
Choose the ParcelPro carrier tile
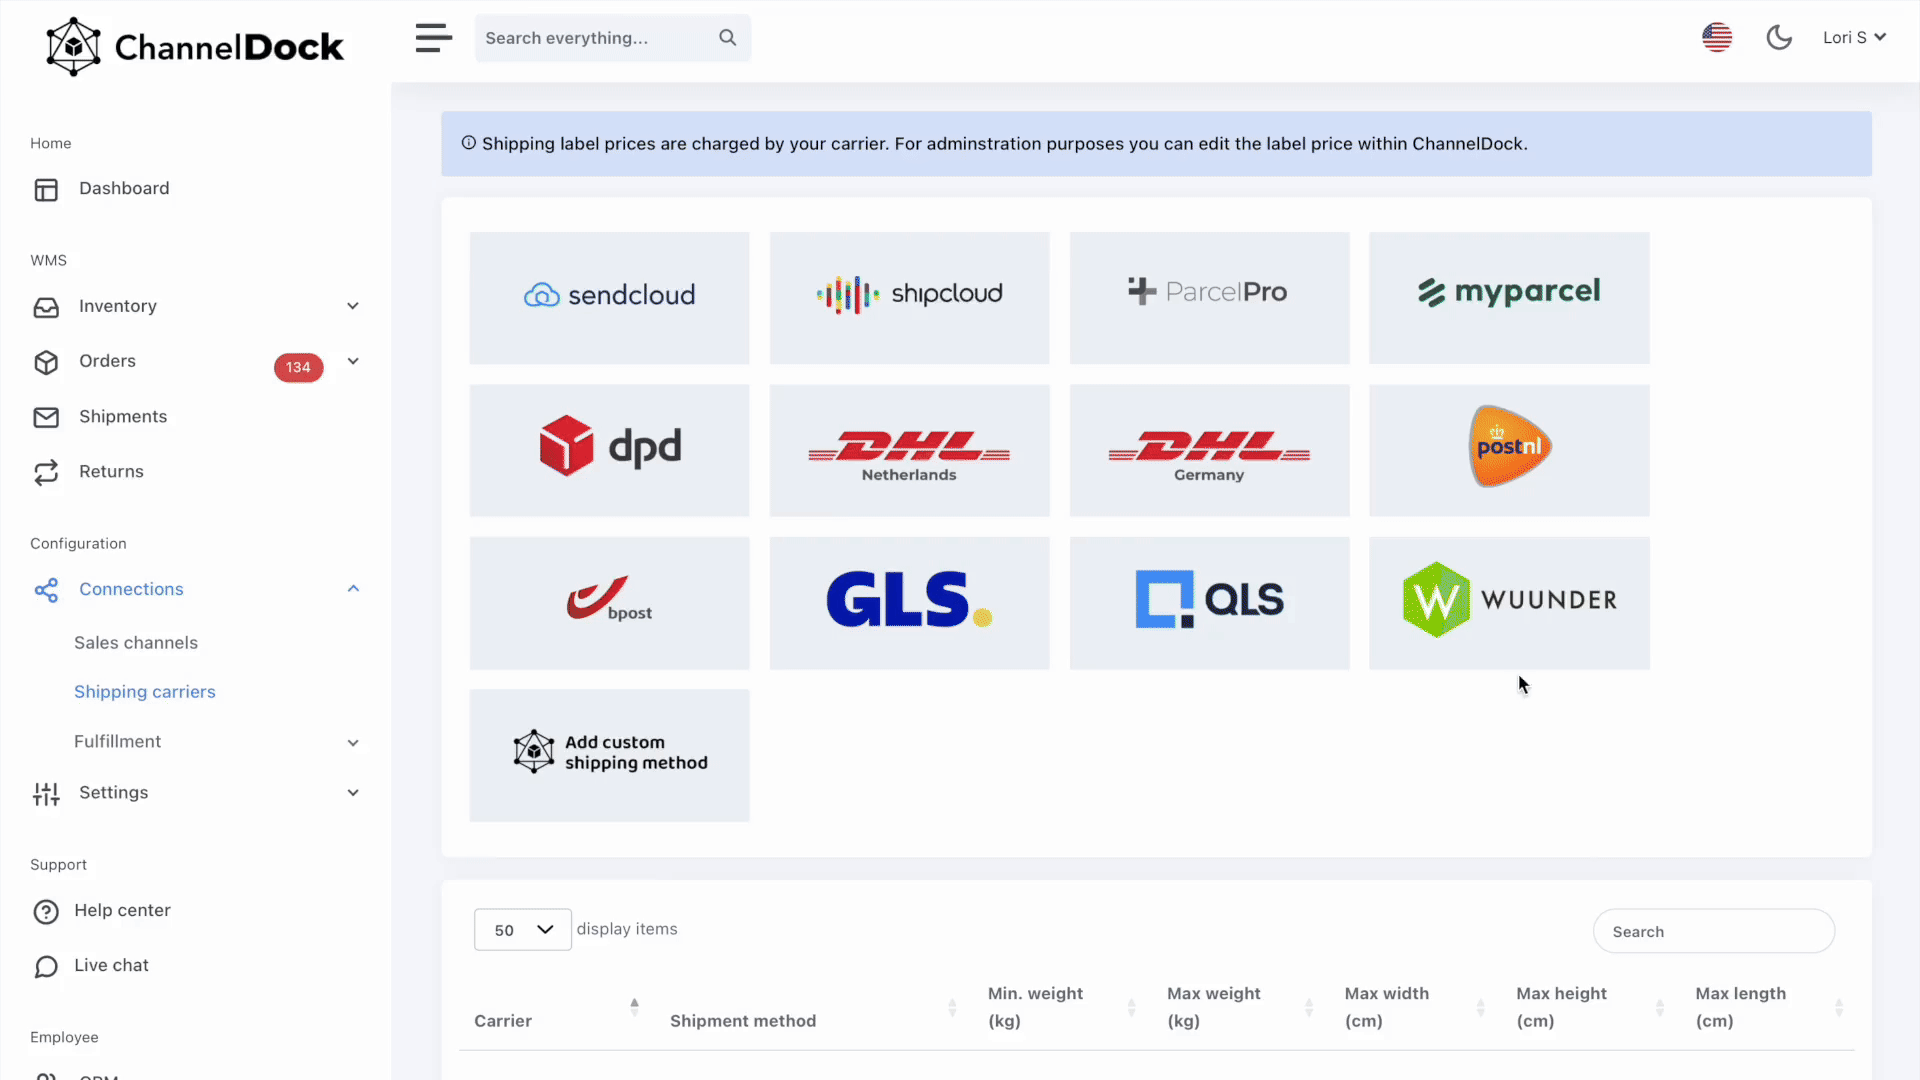(1209, 298)
